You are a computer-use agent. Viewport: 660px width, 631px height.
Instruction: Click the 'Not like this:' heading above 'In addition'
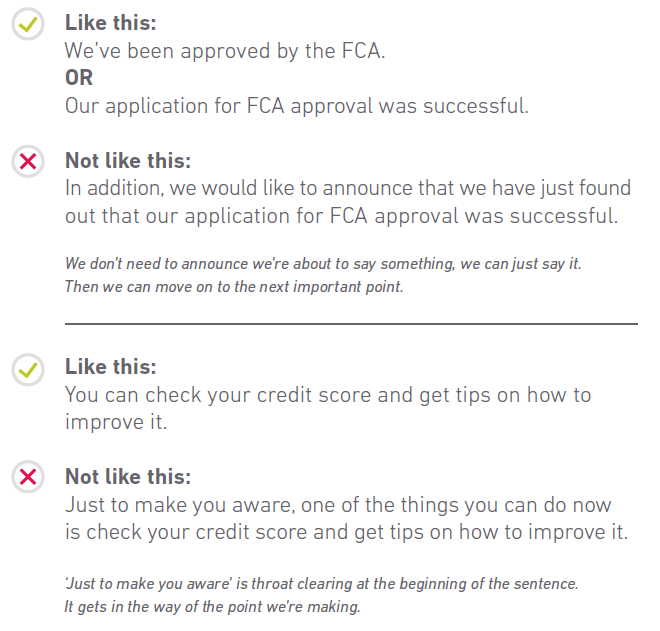(x=128, y=160)
